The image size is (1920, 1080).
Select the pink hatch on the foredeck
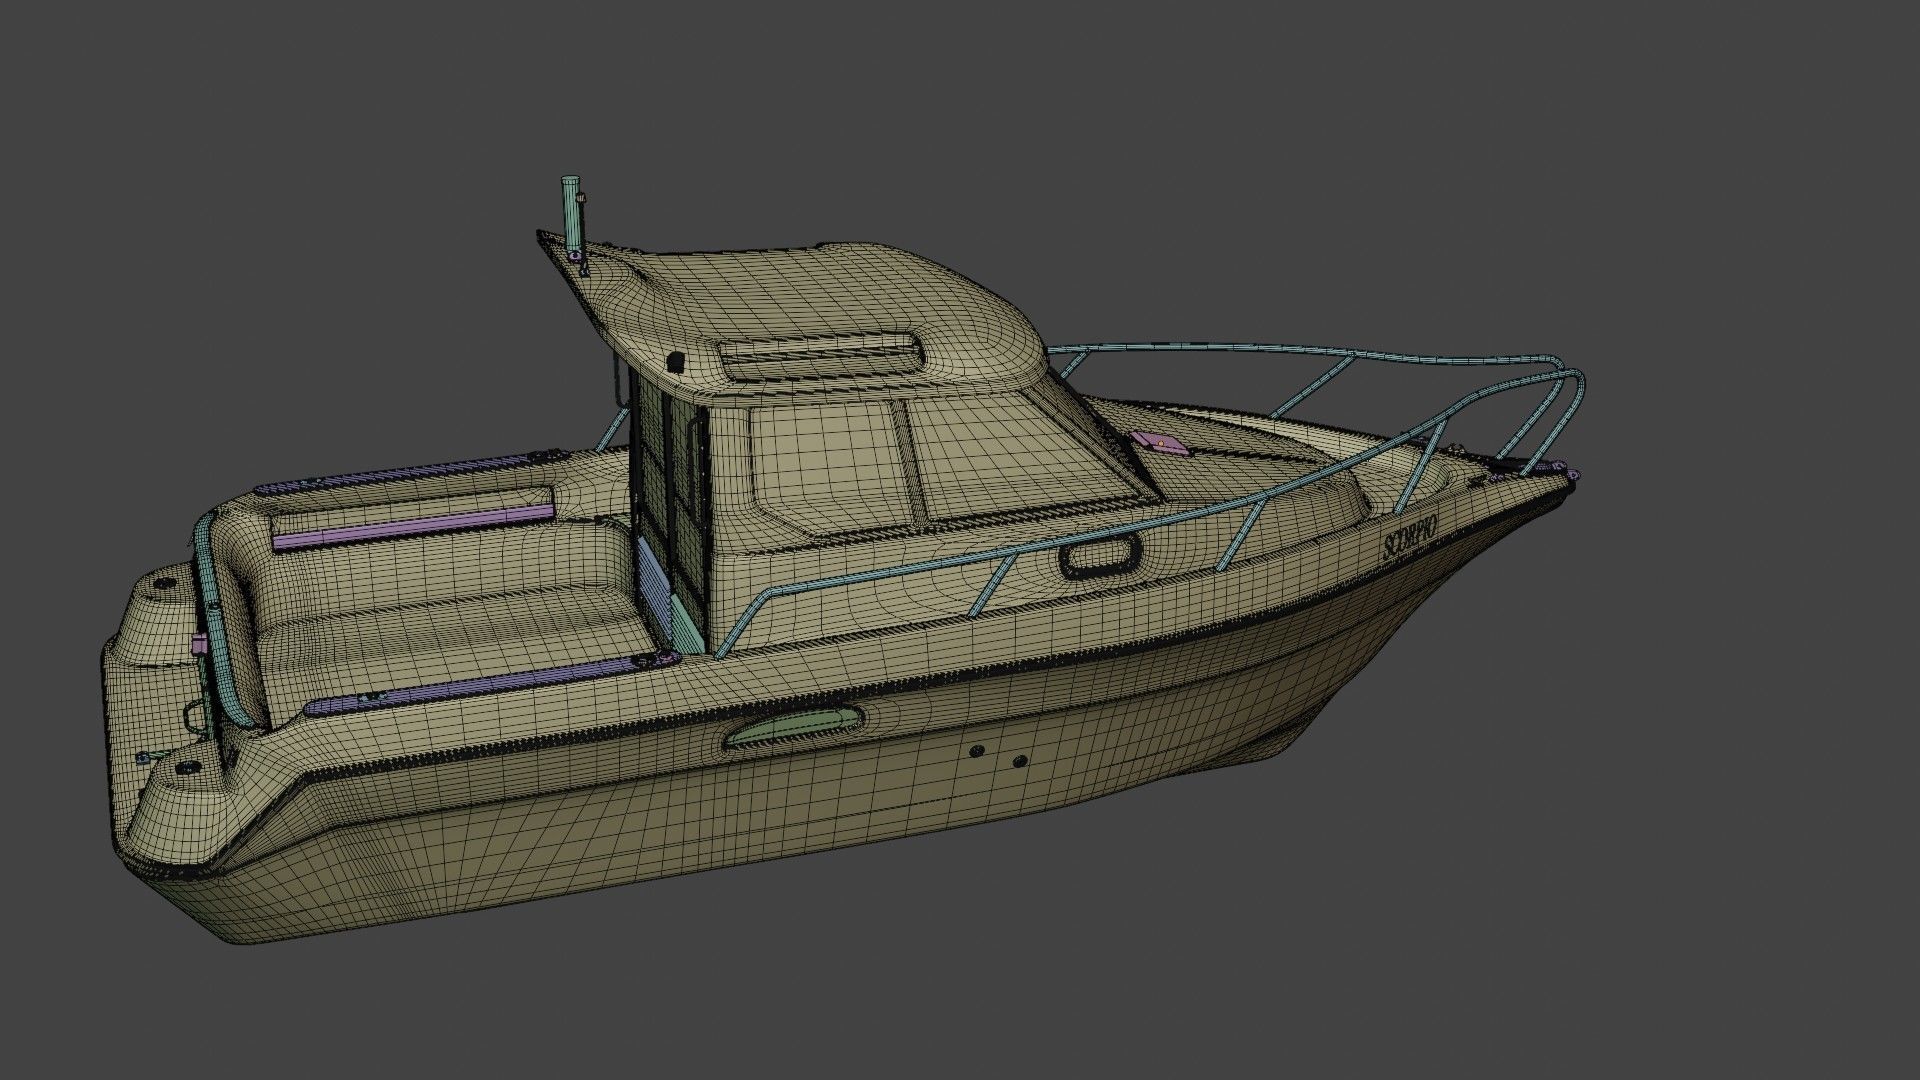(x=1162, y=444)
